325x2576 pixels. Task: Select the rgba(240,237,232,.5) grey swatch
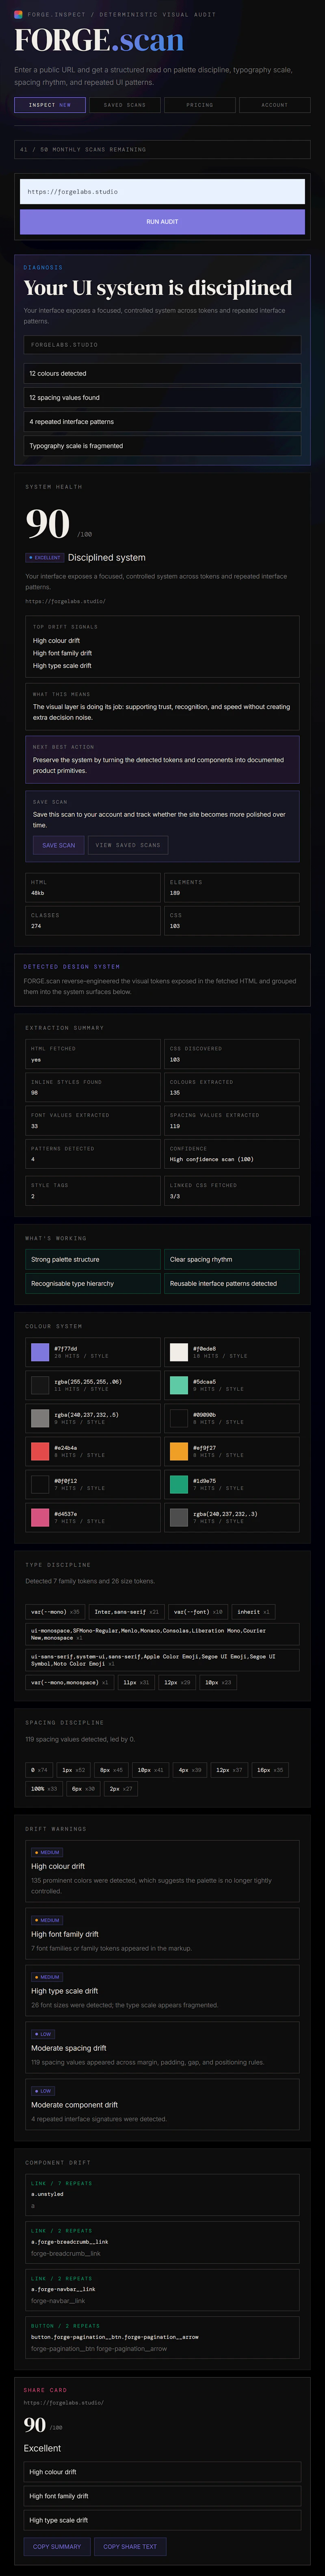click(x=40, y=1418)
